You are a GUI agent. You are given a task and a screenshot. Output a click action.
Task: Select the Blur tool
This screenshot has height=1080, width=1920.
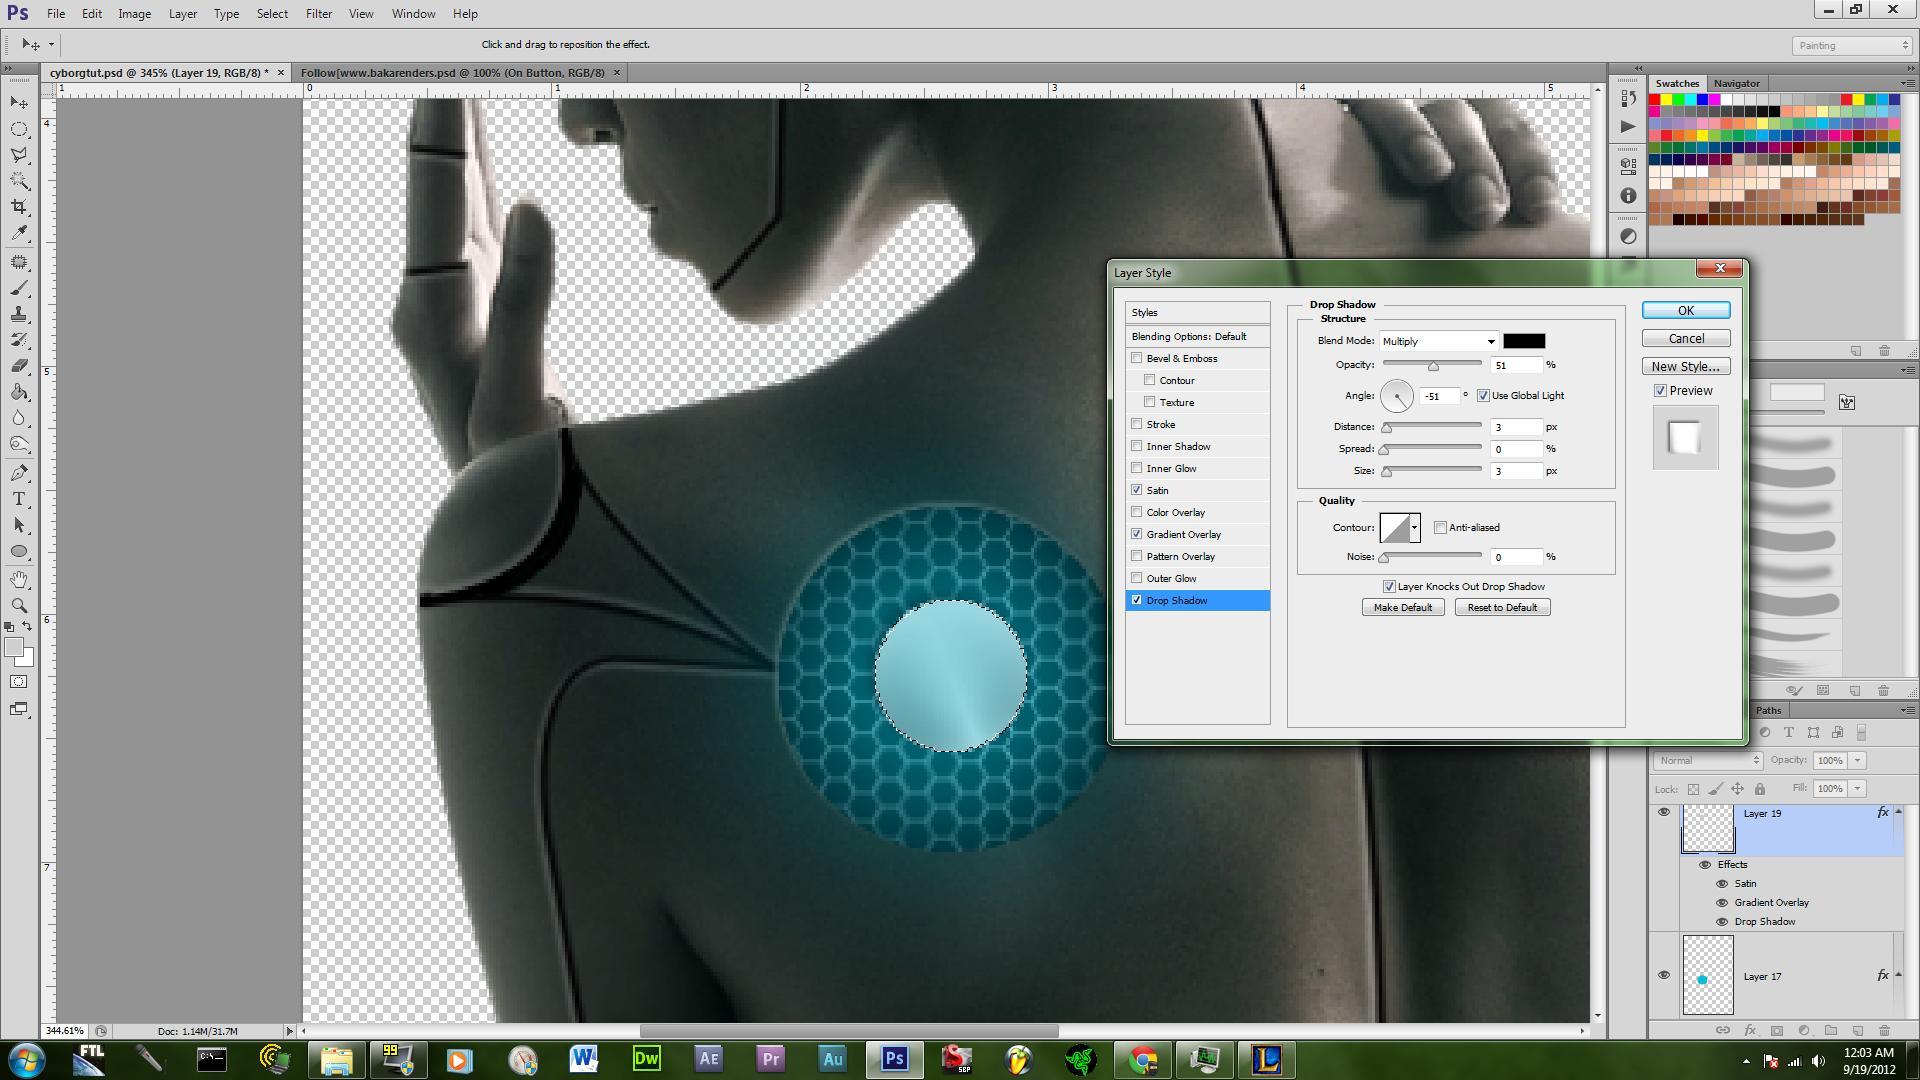pyautogui.click(x=19, y=418)
